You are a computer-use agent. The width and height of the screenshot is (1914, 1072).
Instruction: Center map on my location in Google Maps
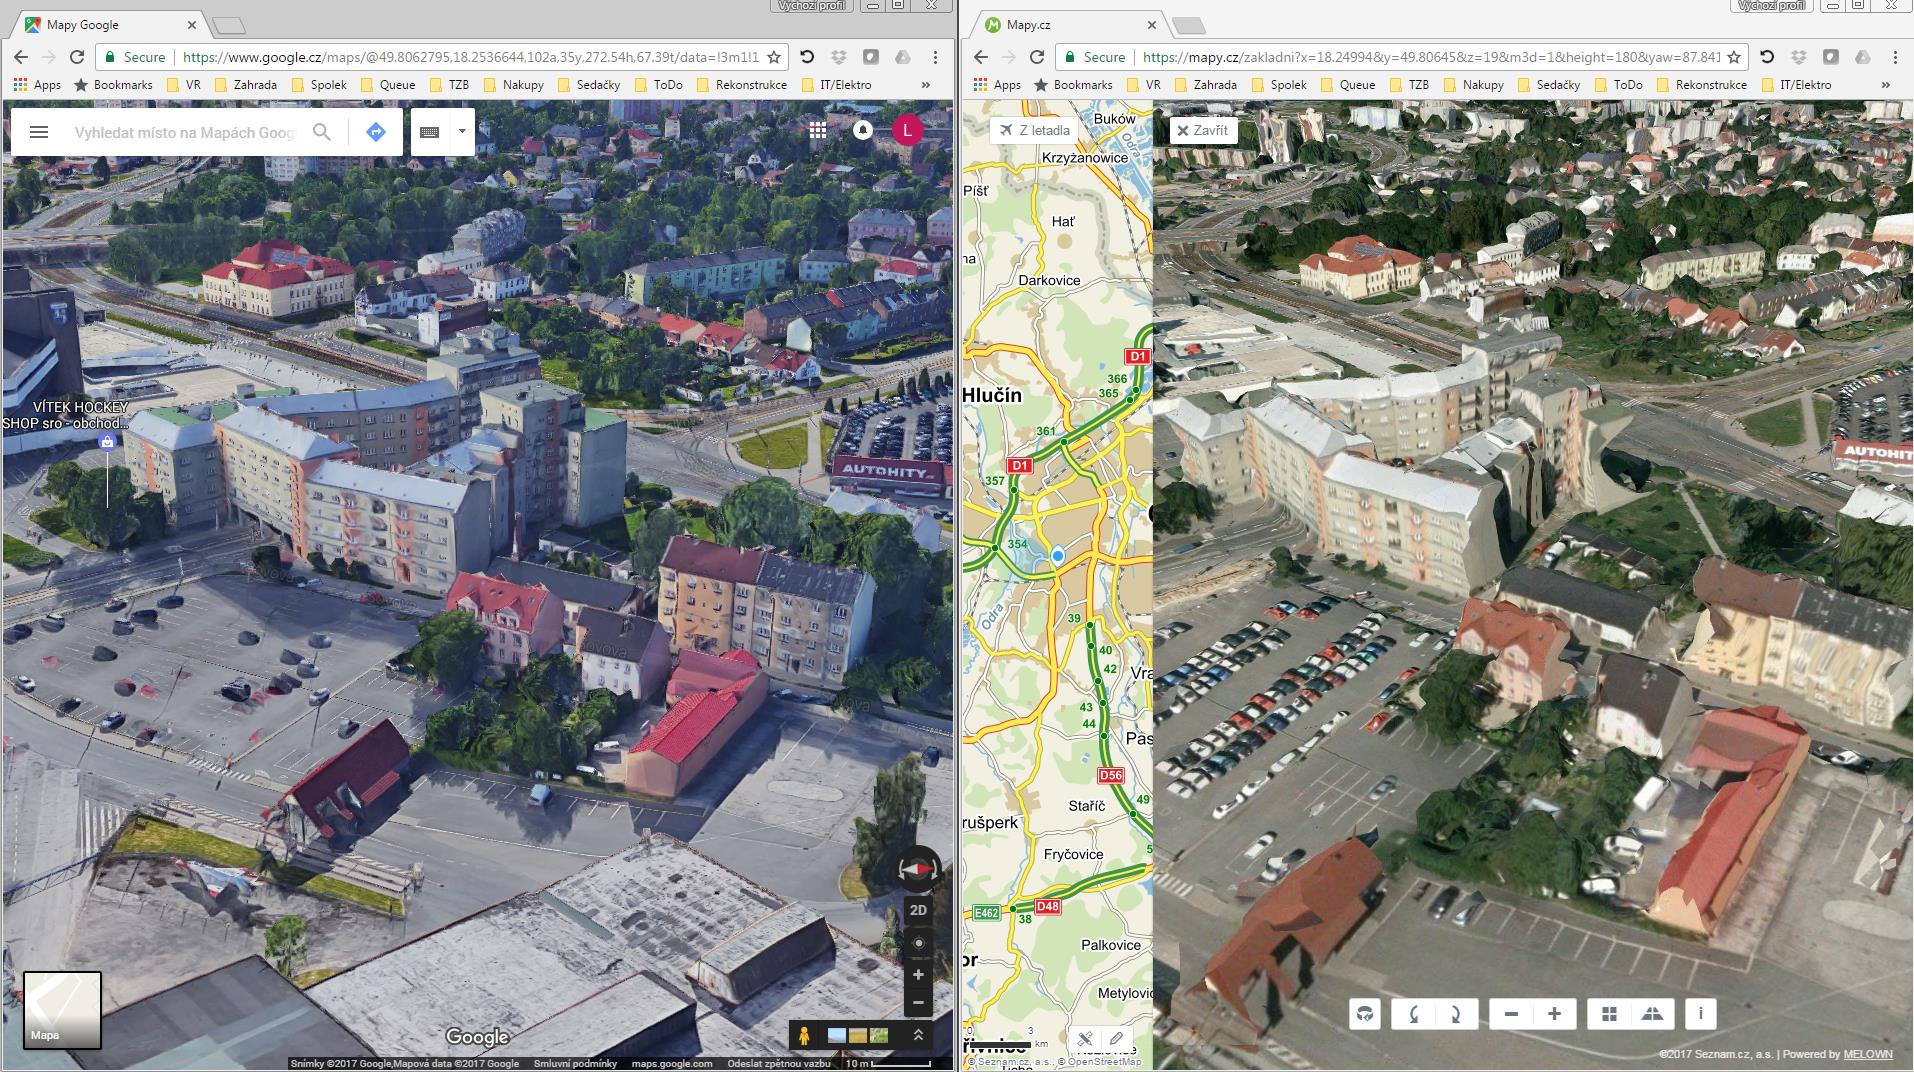918,943
